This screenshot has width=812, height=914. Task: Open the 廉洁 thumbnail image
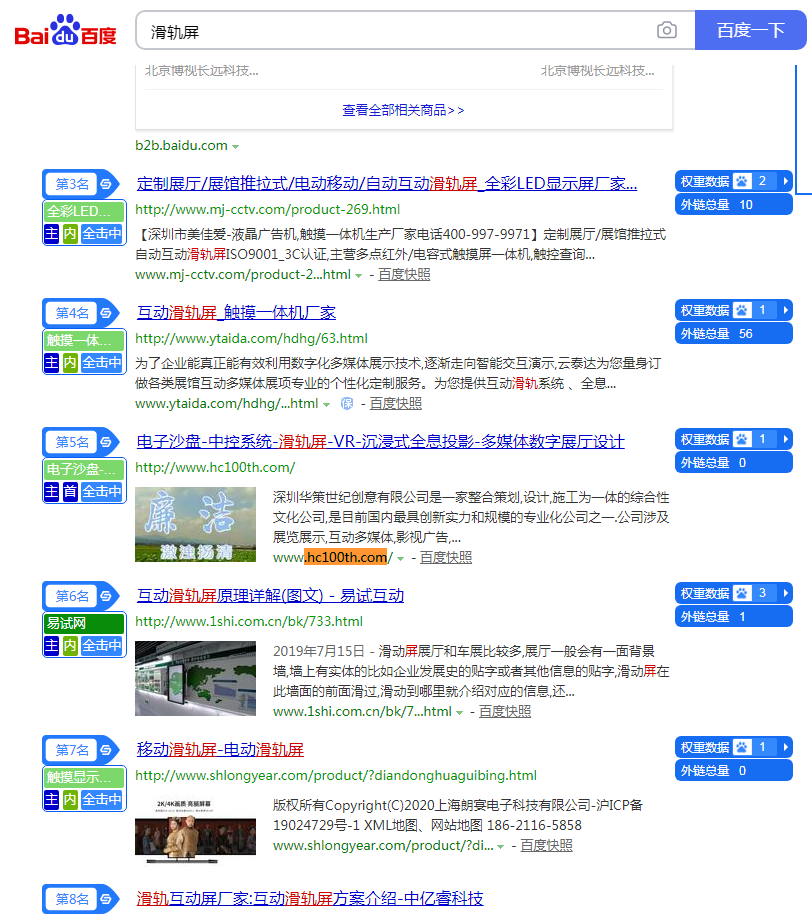coord(195,525)
